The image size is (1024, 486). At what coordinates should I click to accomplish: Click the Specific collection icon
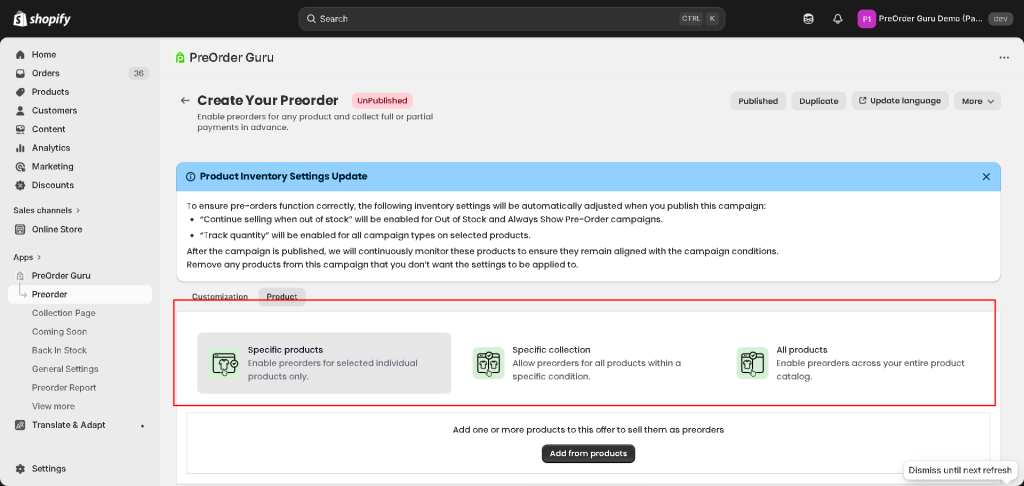[488, 363]
